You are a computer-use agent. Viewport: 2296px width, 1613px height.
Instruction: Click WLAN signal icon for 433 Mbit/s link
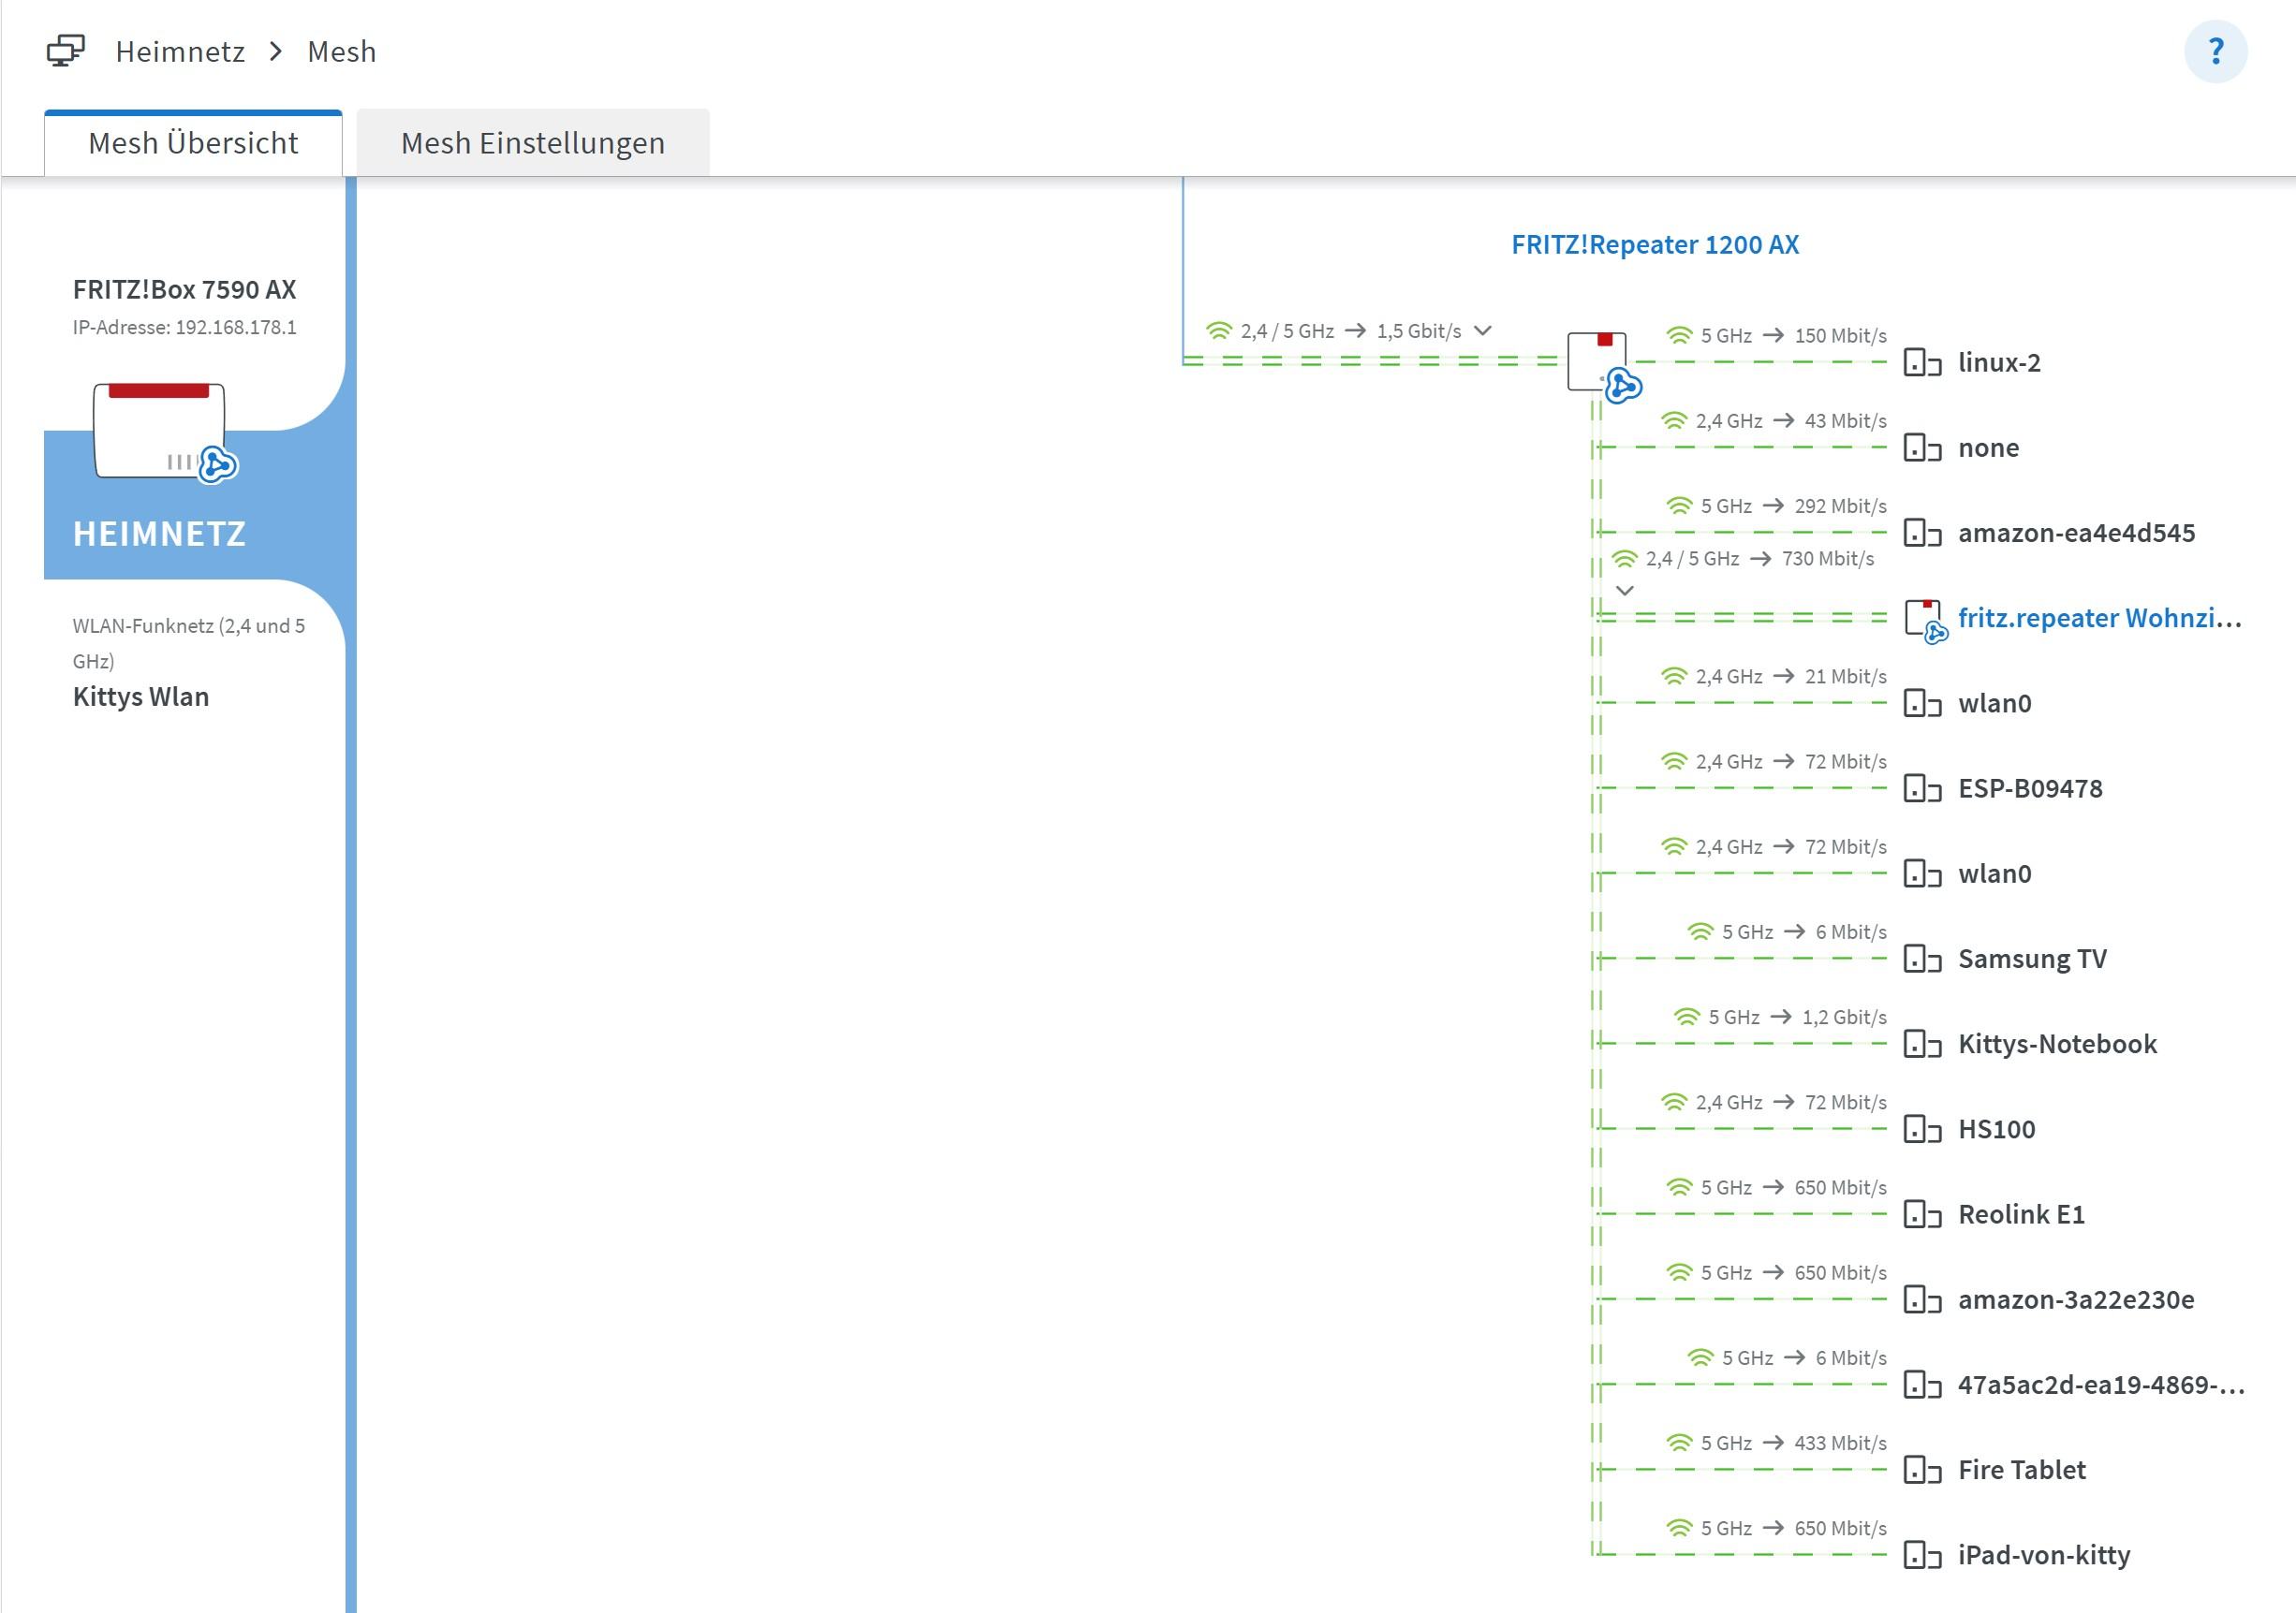pos(1679,1443)
